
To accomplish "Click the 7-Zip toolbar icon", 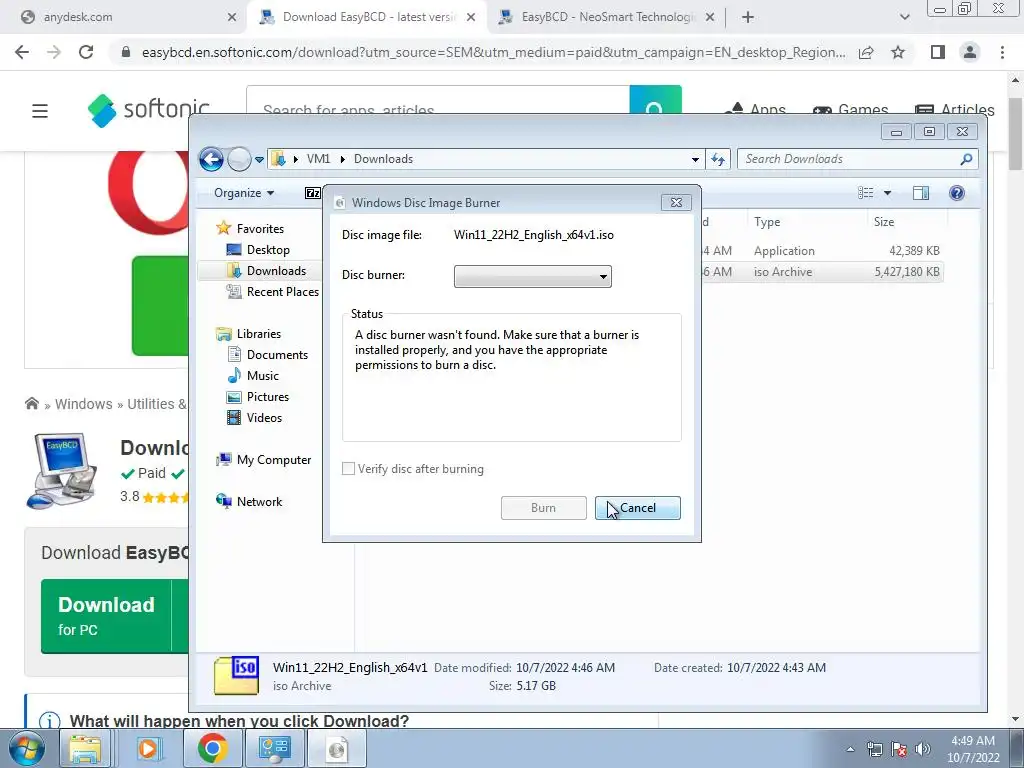I will [x=313, y=193].
